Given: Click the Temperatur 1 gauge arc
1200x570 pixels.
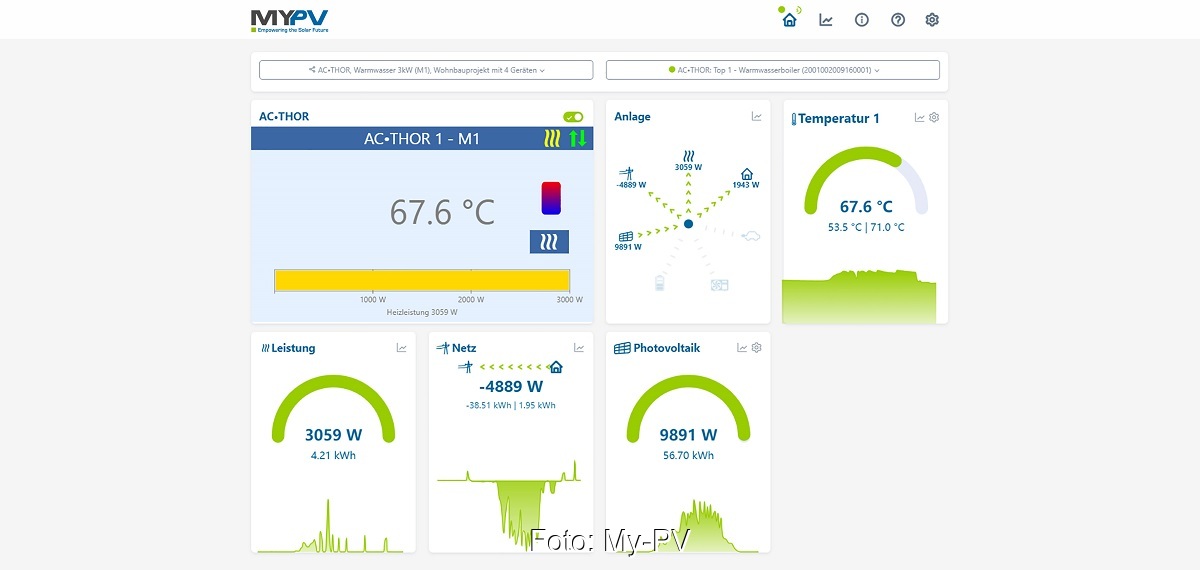Looking at the screenshot, I should [855, 160].
